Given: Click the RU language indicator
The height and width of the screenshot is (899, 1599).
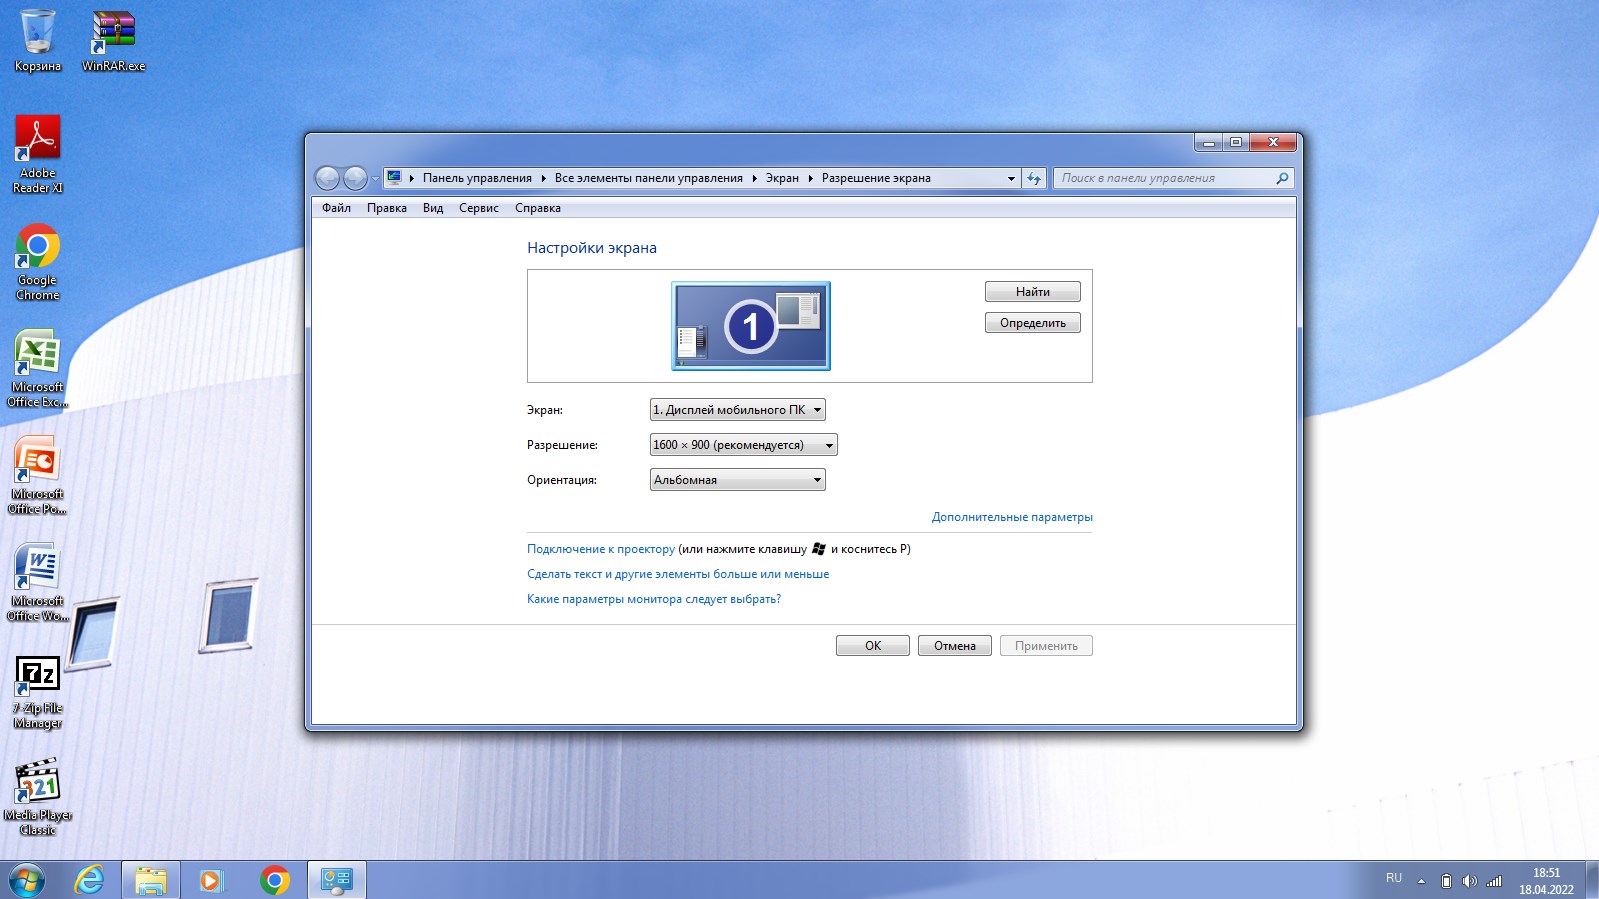Looking at the screenshot, I should [1394, 878].
